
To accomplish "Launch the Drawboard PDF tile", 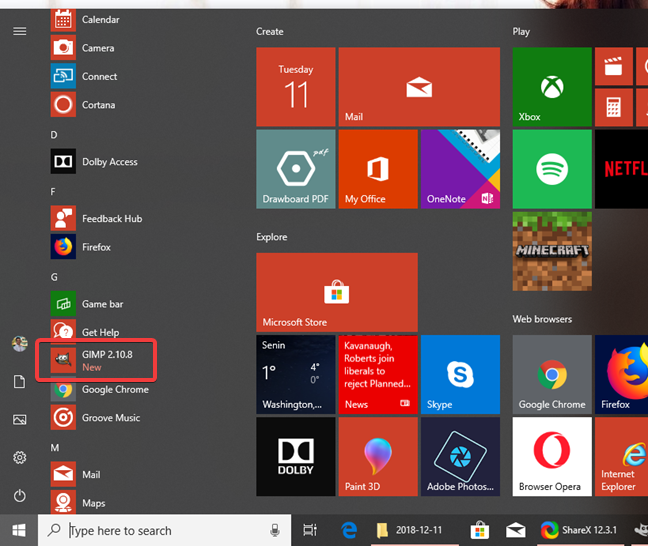I will [295, 169].
